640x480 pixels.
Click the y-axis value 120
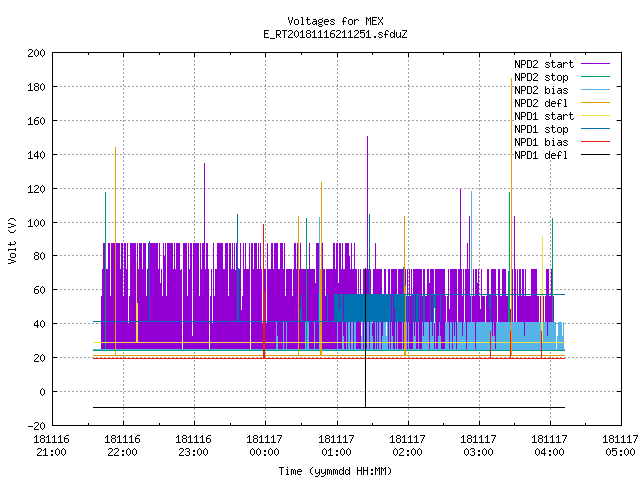(36, 189)
